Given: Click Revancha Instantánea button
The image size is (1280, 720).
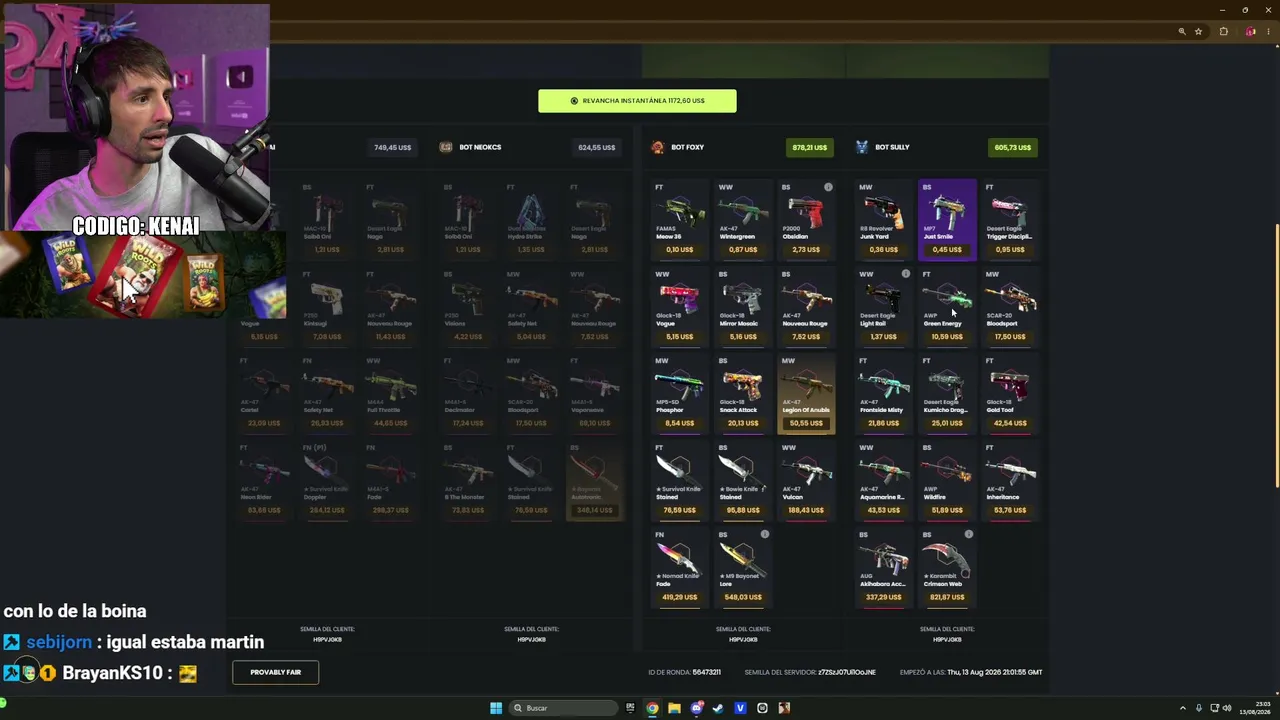Looking at the screenshot, I should pyautogui.click(x=637, y=101).
